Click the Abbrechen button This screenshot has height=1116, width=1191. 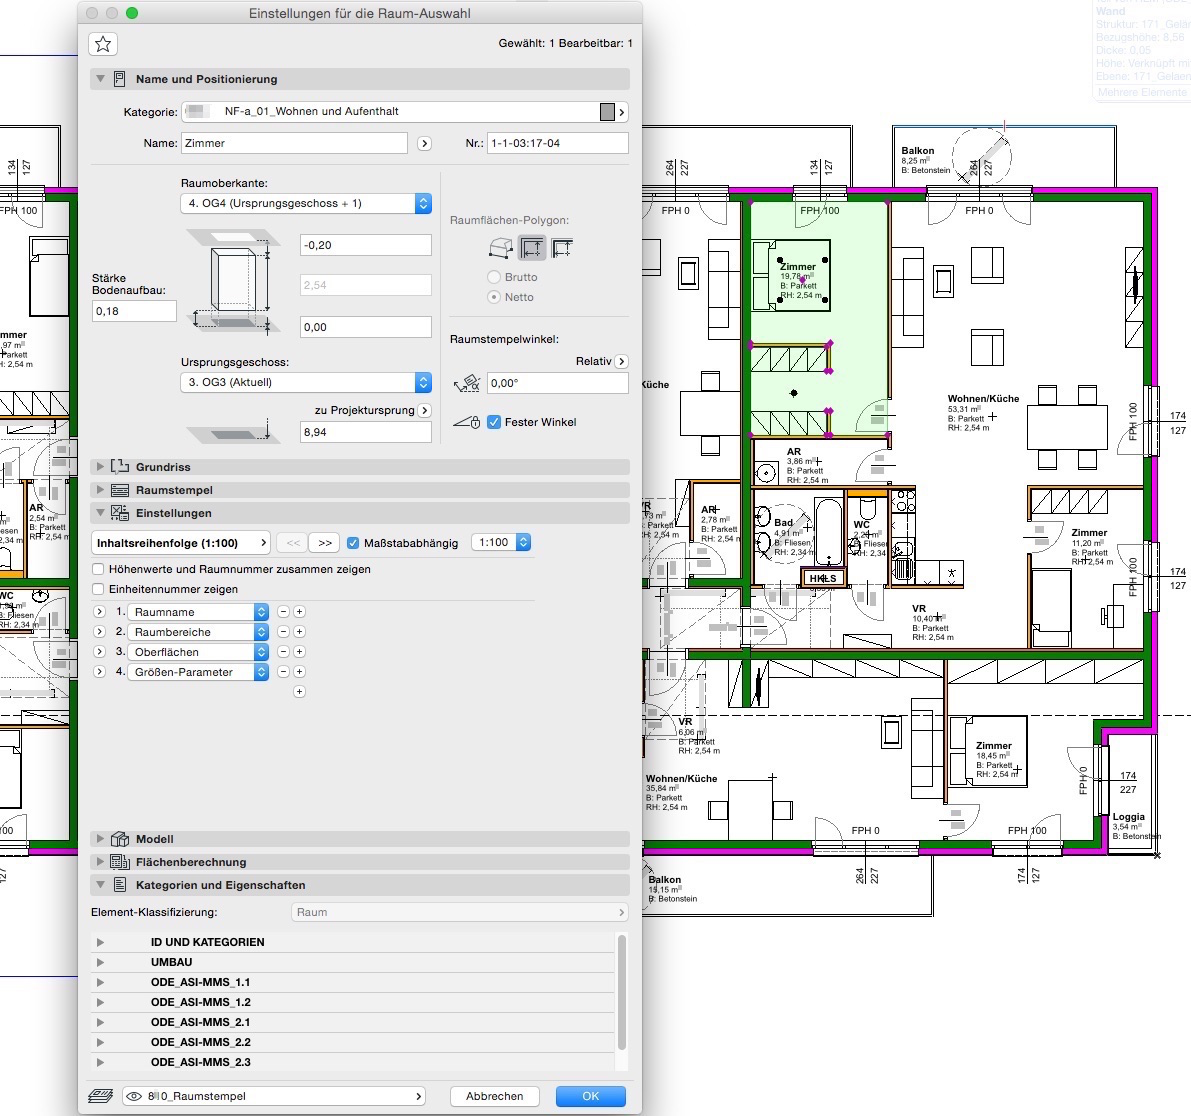pyautogui.click(x=494, y=1096)
